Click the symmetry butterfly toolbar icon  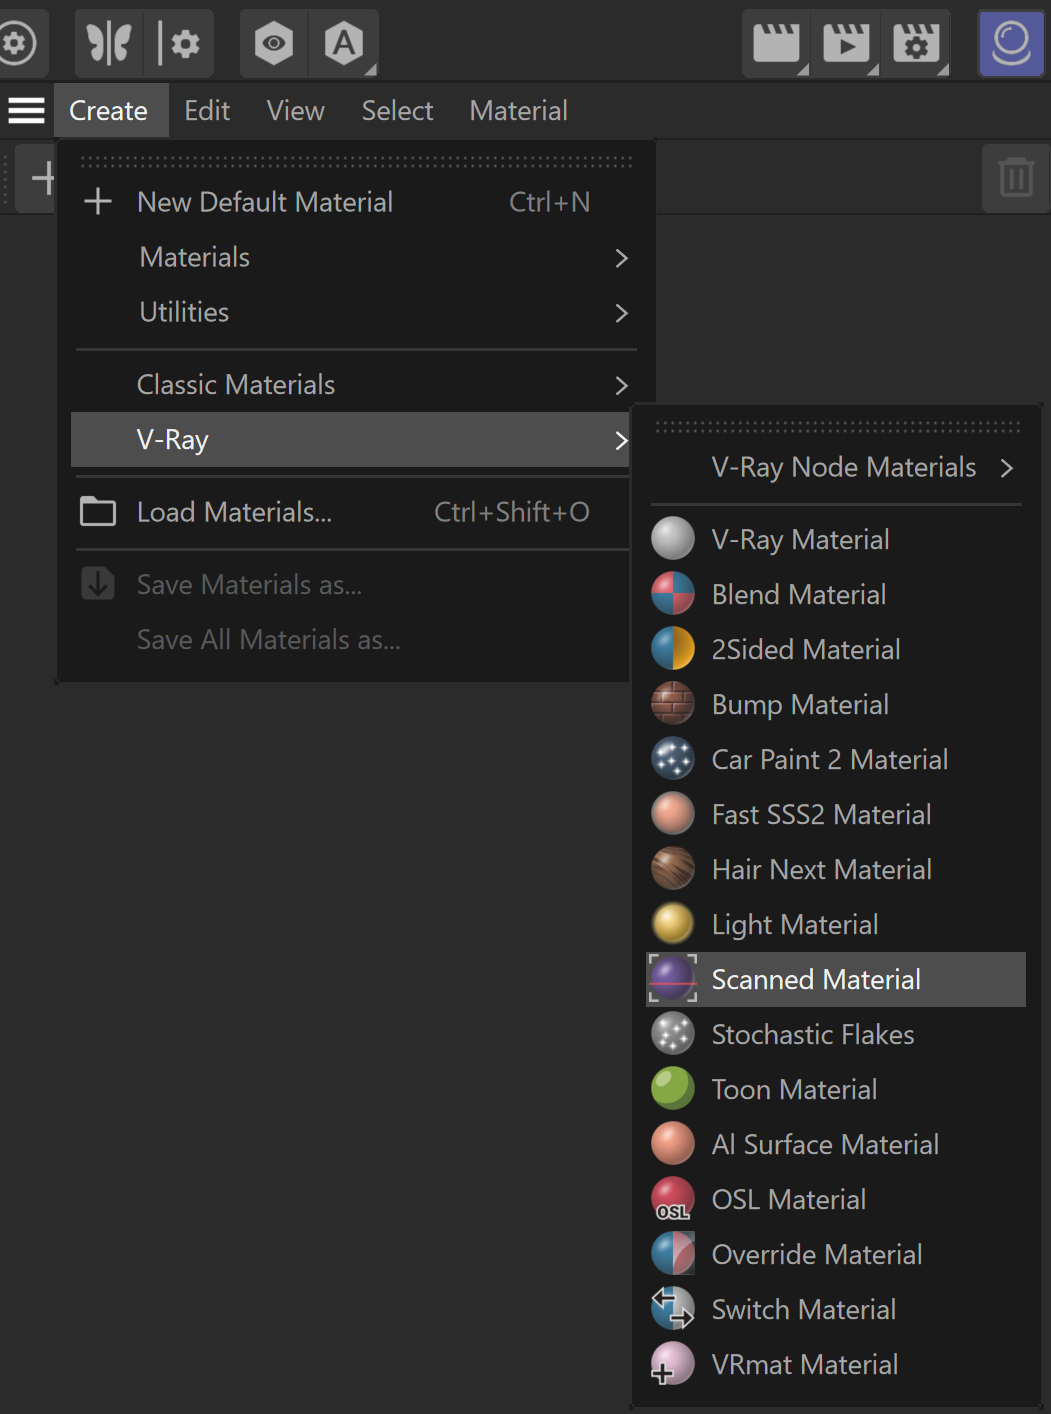(x=109, y=44)
